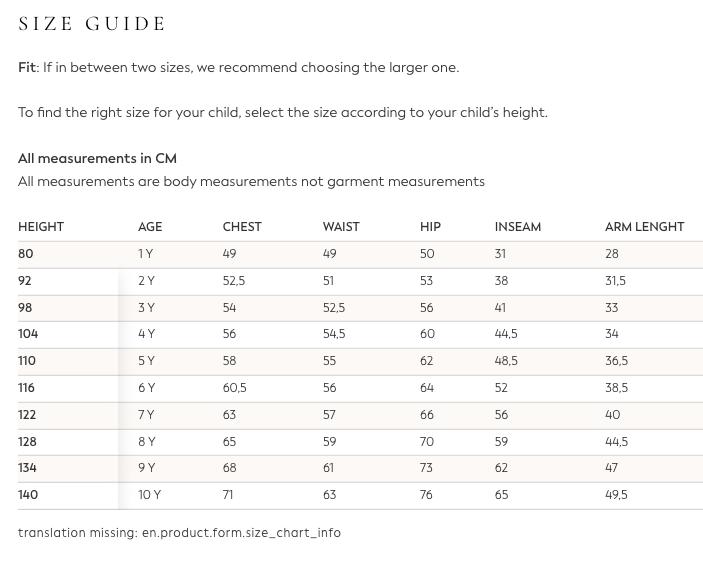Click the SIZE GUIDE heading
Screen dimensions: 703x569
coord(92,24)
